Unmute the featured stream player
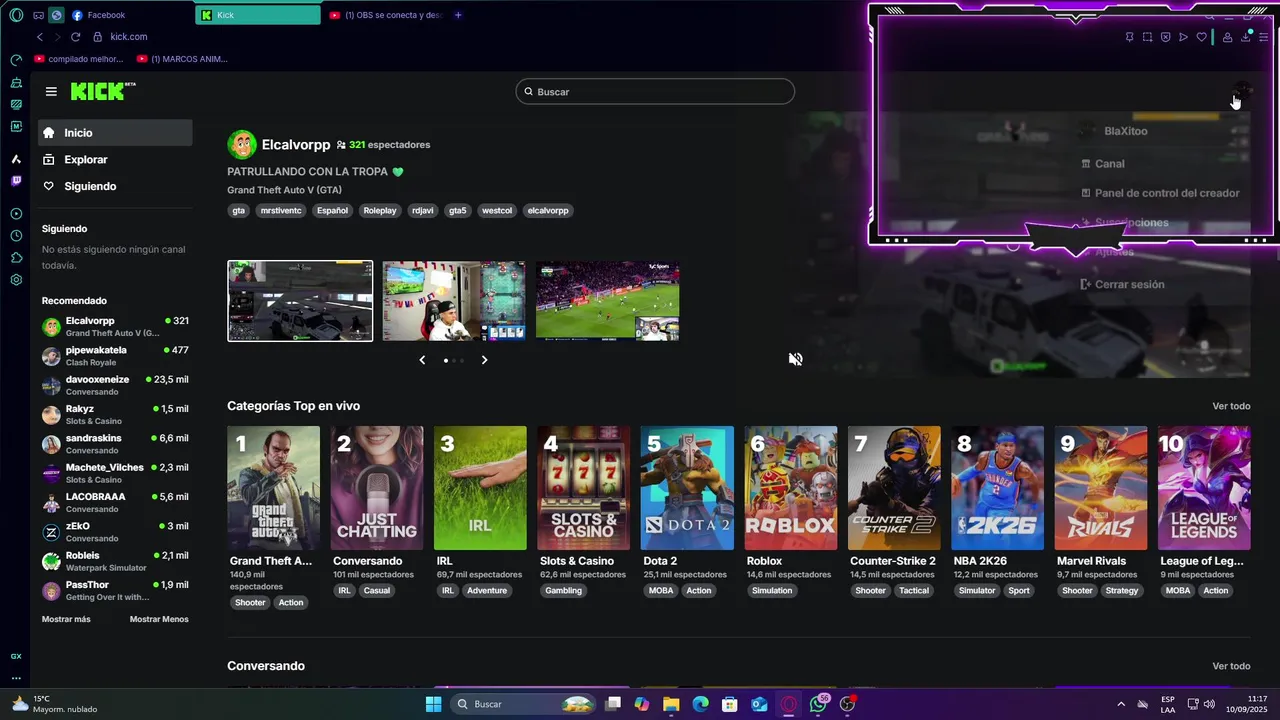Viewport: 1280px width, 720px height. pyautogui.click(x=795, y=359)
